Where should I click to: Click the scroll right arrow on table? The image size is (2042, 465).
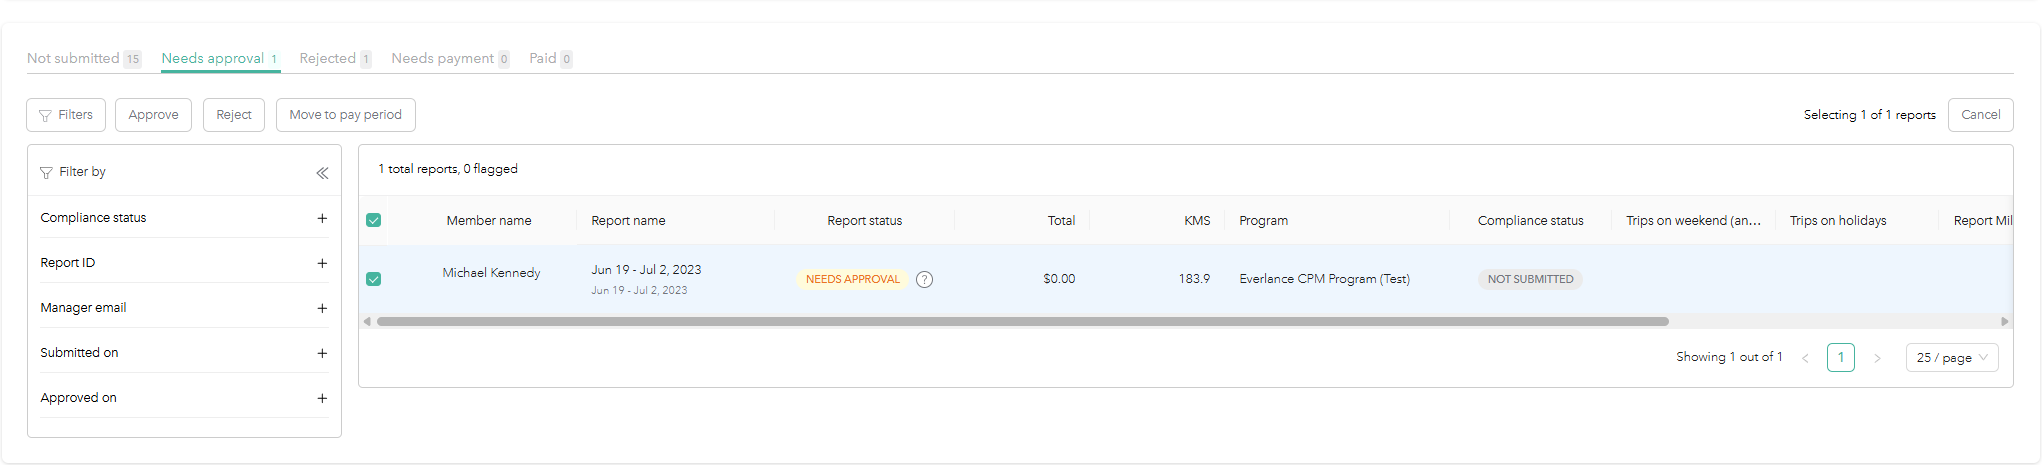point(2004,322)
